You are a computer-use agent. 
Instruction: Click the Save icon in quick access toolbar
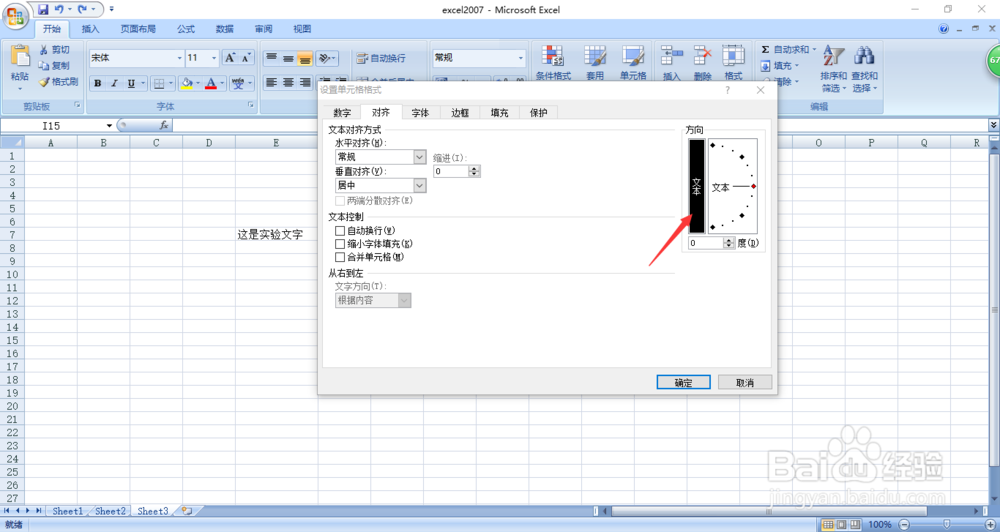(x=43, y=10)
